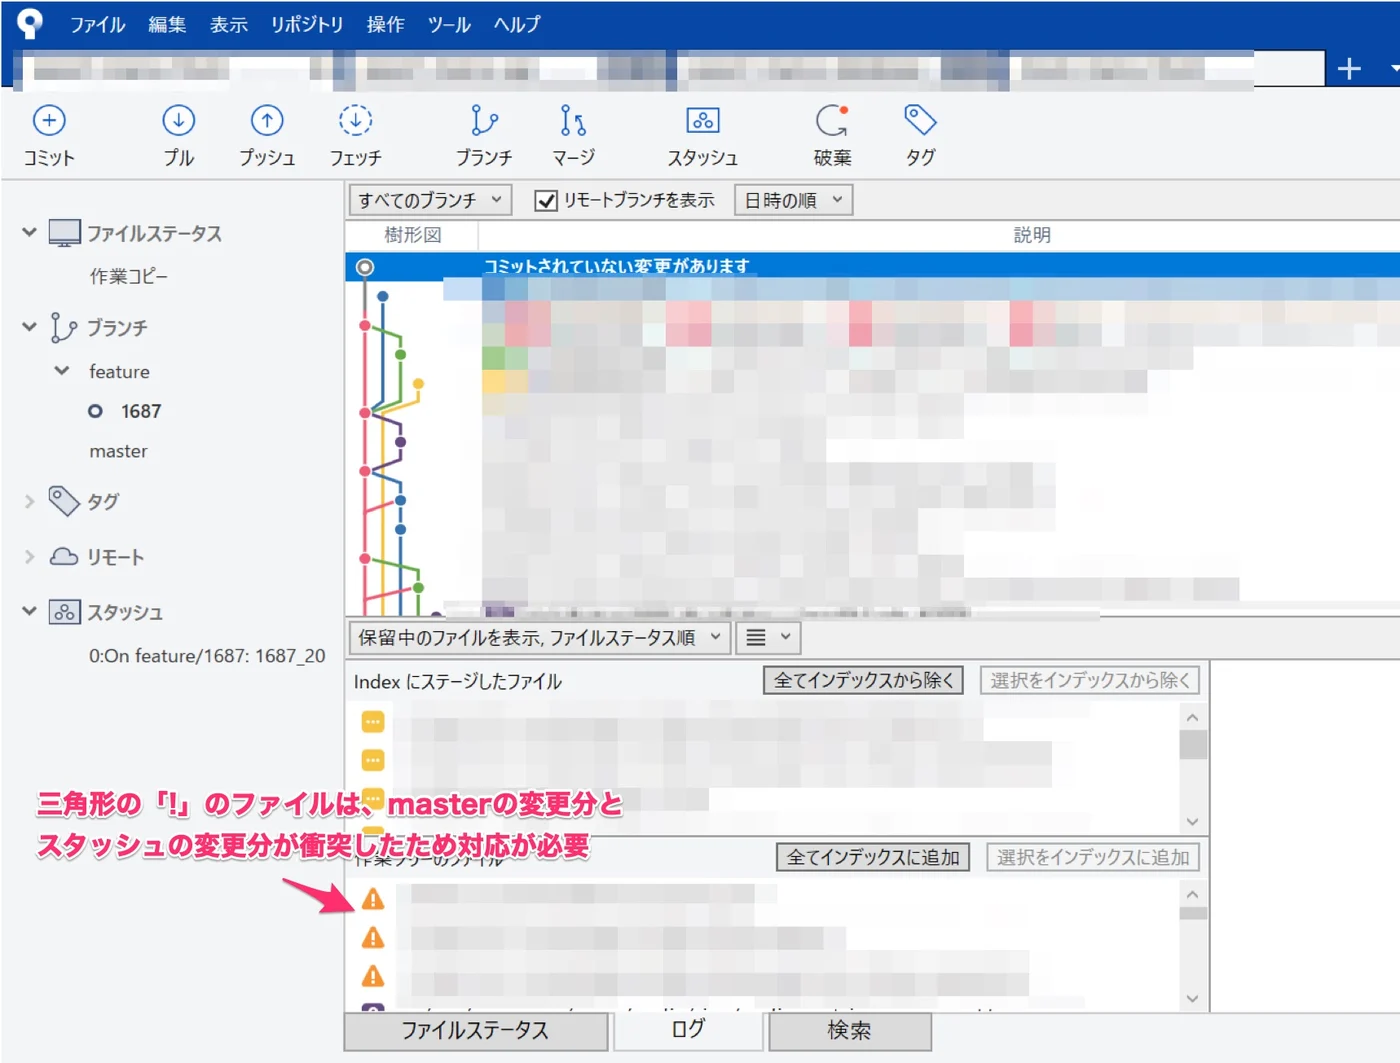Open a new tab with plus icon
This screenshot has width=1400, height=1063.
tap(1349, 68)
